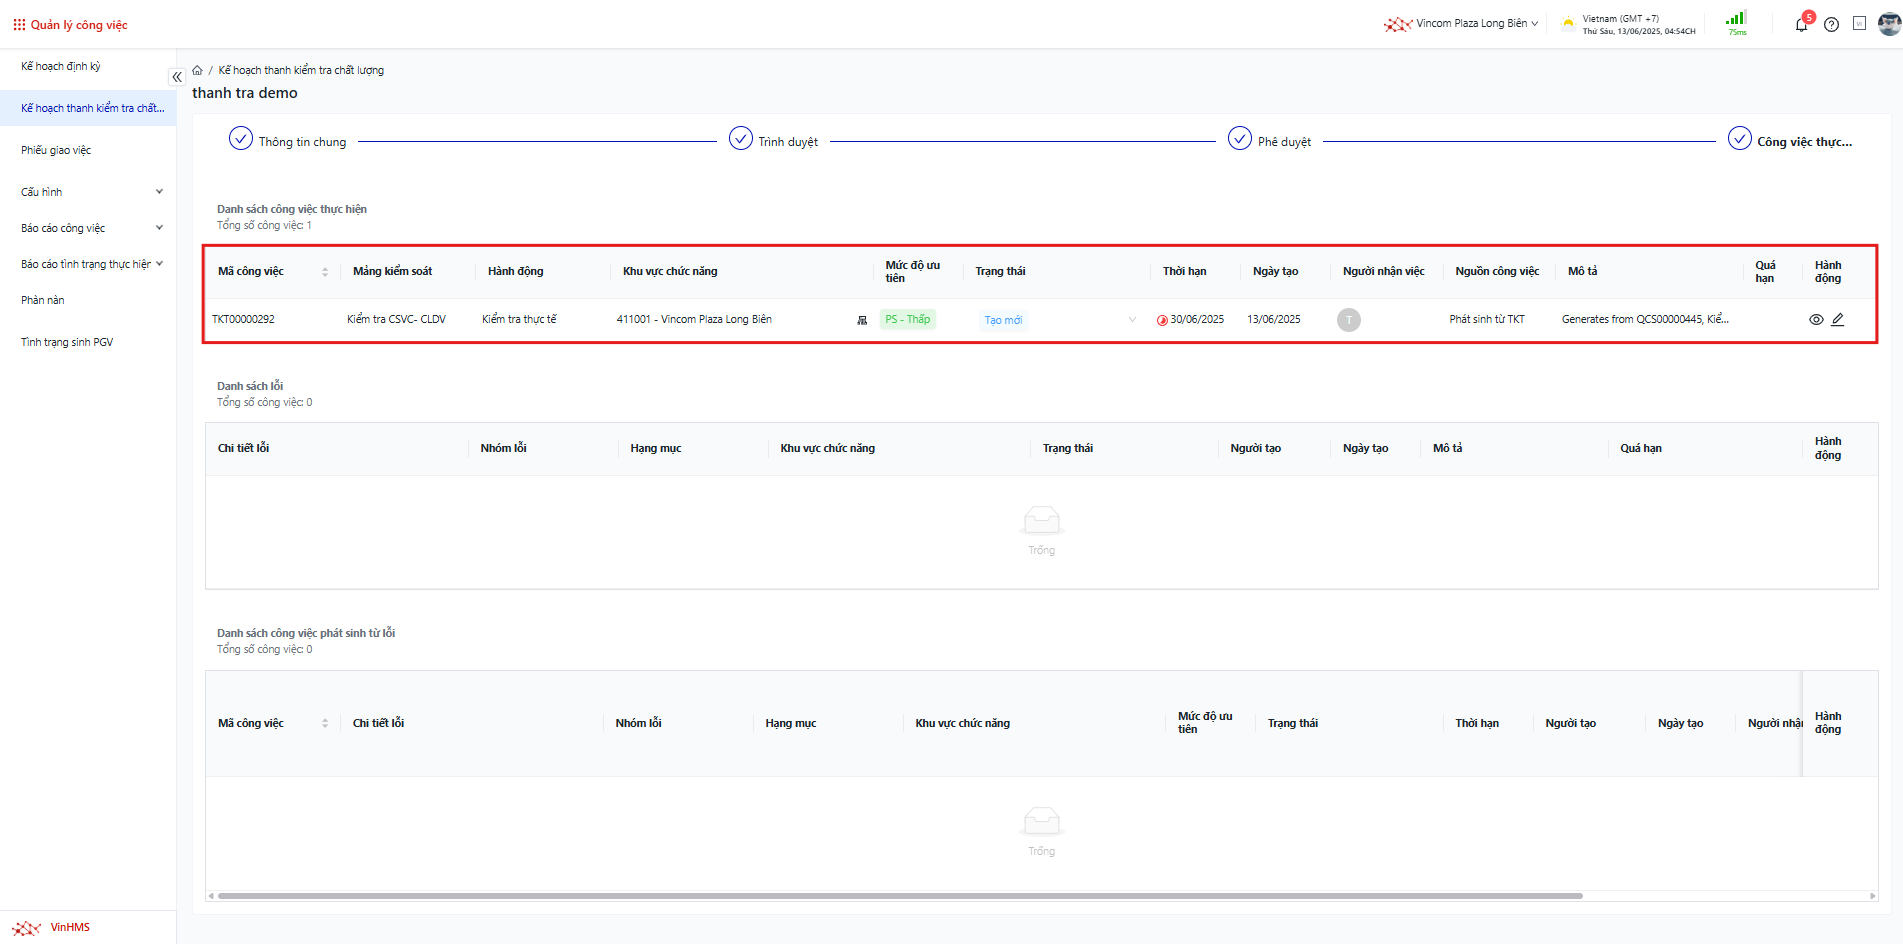View task TKT00000292 with eye icon
This screenshot has height=944, width=1903.
(1816, 320)
